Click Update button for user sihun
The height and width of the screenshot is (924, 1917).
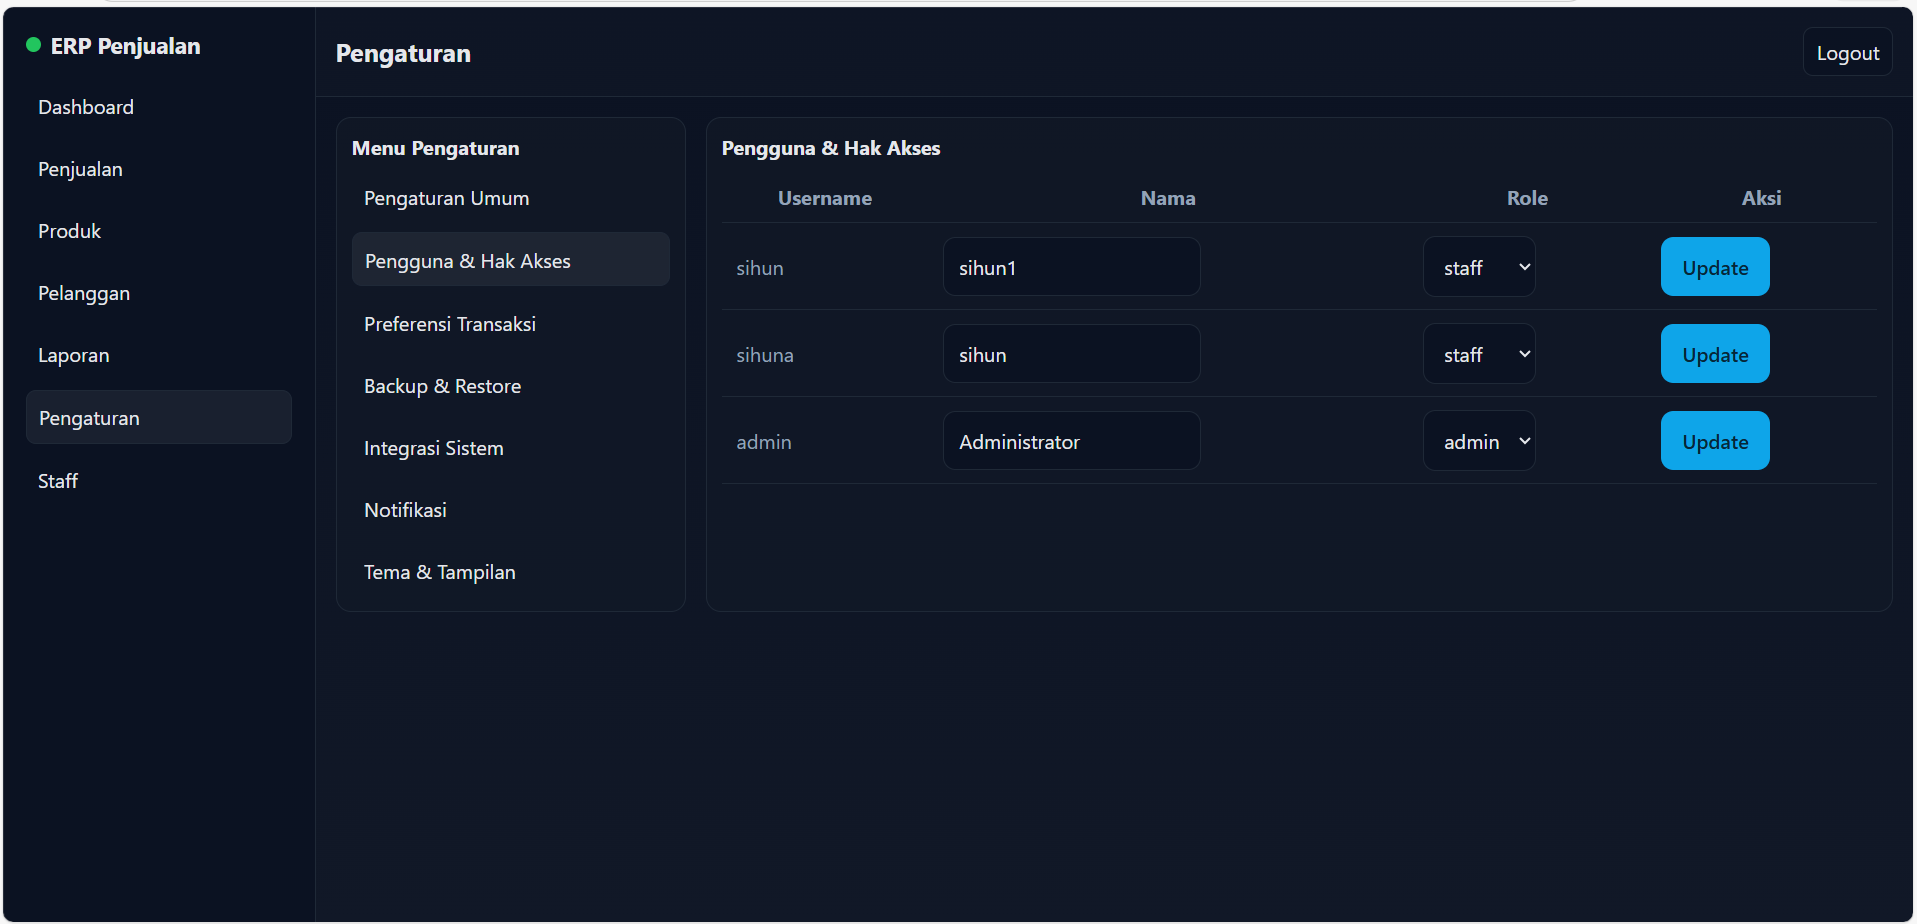1714,267
